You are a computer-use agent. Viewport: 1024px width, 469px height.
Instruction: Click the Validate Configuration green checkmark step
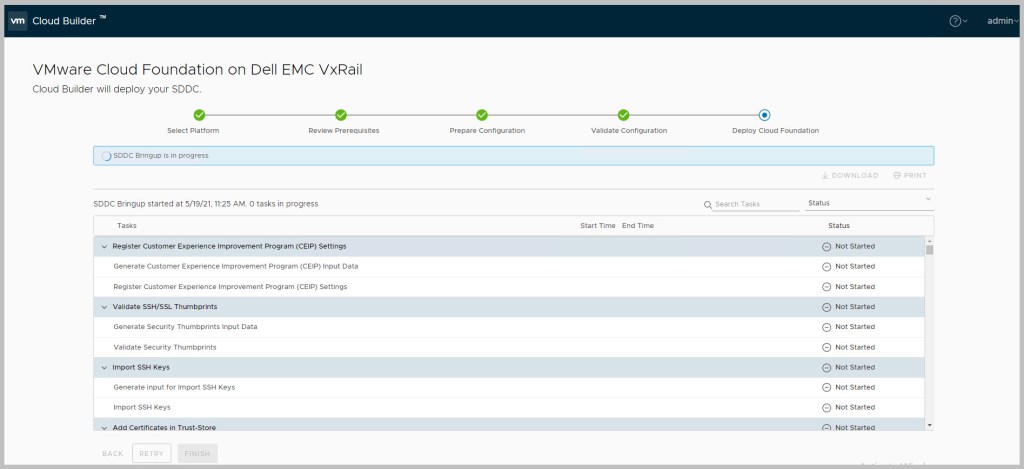(x=623, y=115)
